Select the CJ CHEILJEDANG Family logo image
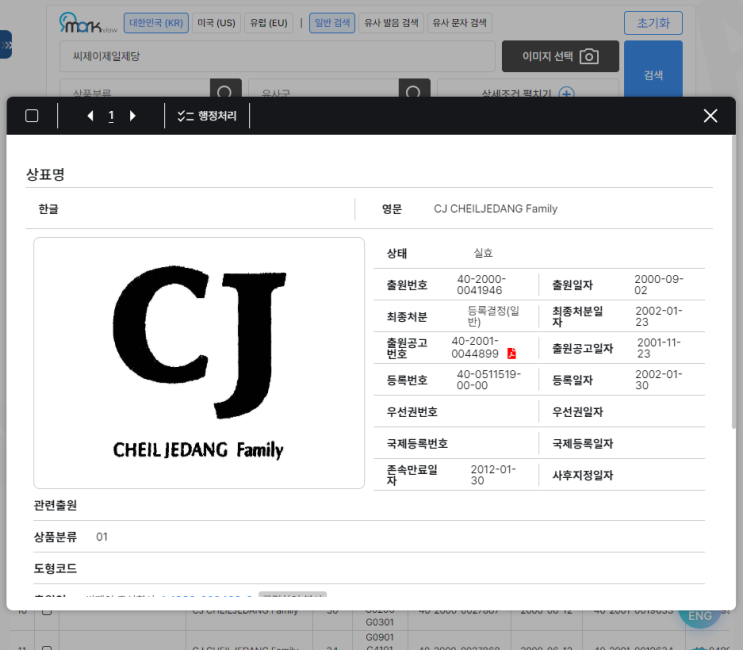 point(199,363)
